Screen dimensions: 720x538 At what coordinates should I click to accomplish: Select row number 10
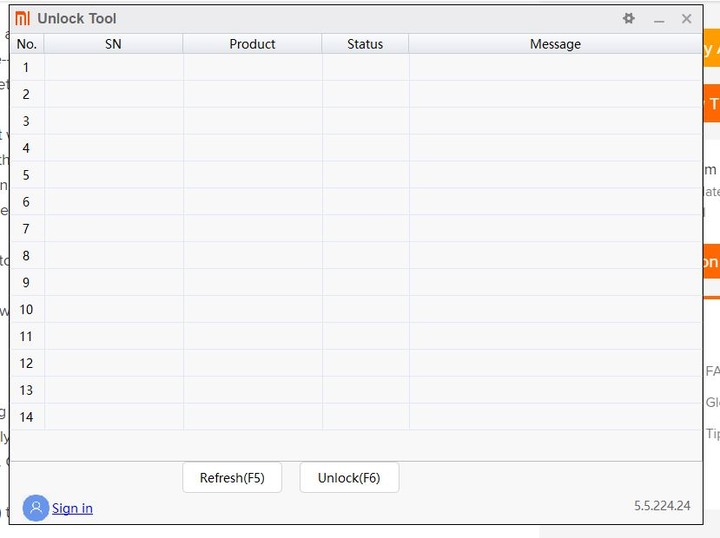tap(356, 309)
